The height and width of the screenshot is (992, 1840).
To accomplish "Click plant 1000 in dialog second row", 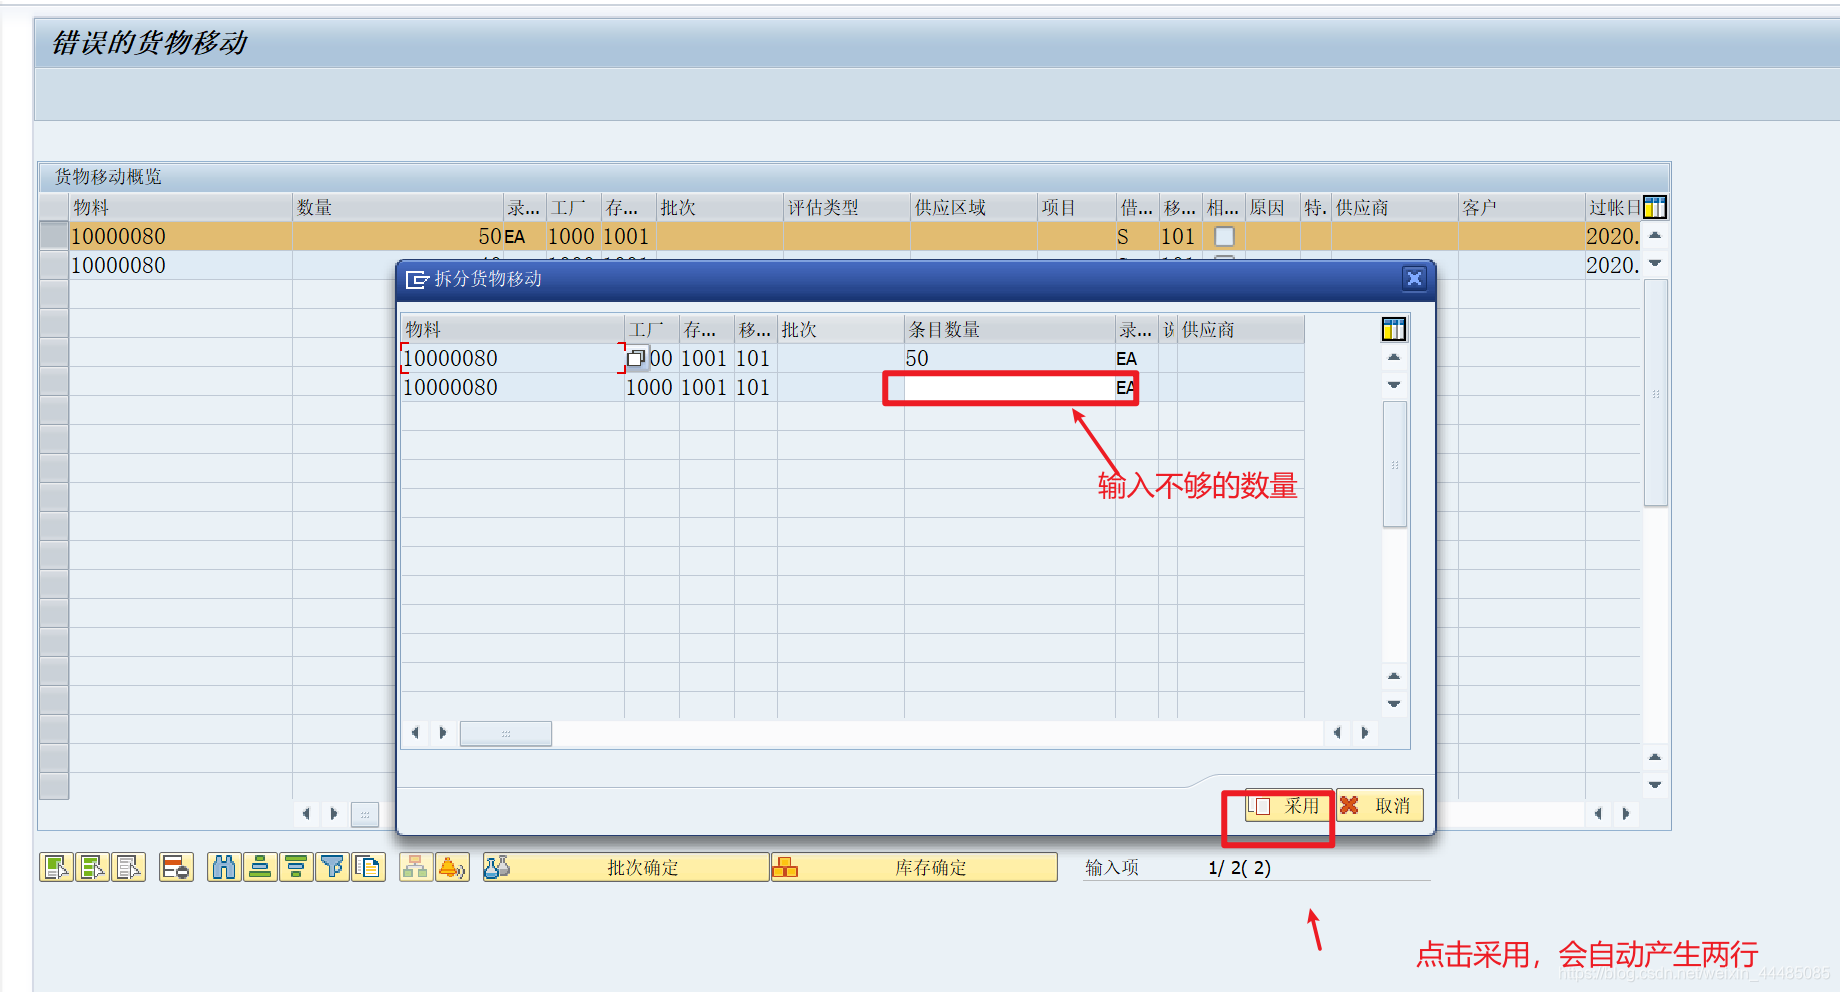I will pyautogui.click(x=650, y=388).
